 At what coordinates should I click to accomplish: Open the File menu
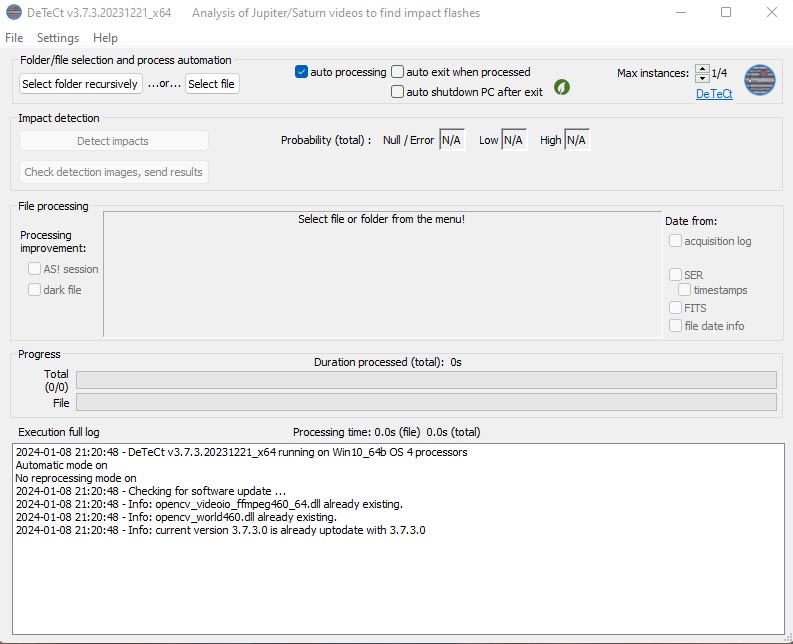pos(14,38)
